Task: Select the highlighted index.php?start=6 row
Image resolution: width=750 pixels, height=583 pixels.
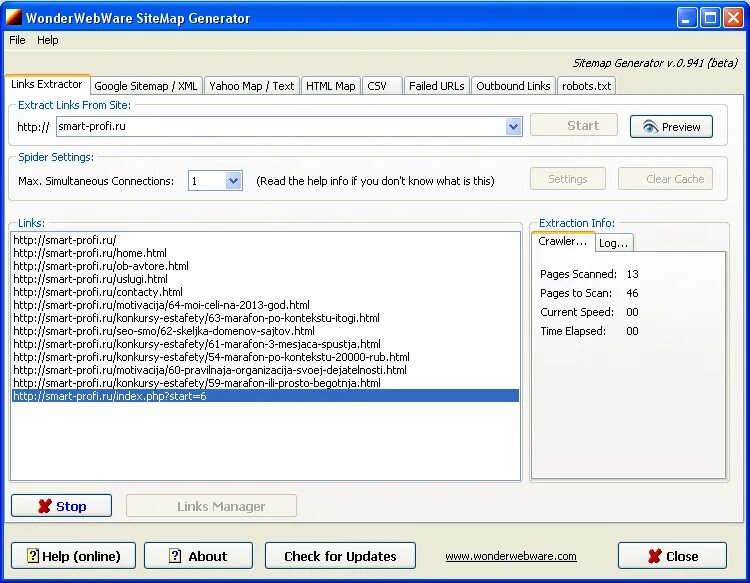Action: click(265, 396)
